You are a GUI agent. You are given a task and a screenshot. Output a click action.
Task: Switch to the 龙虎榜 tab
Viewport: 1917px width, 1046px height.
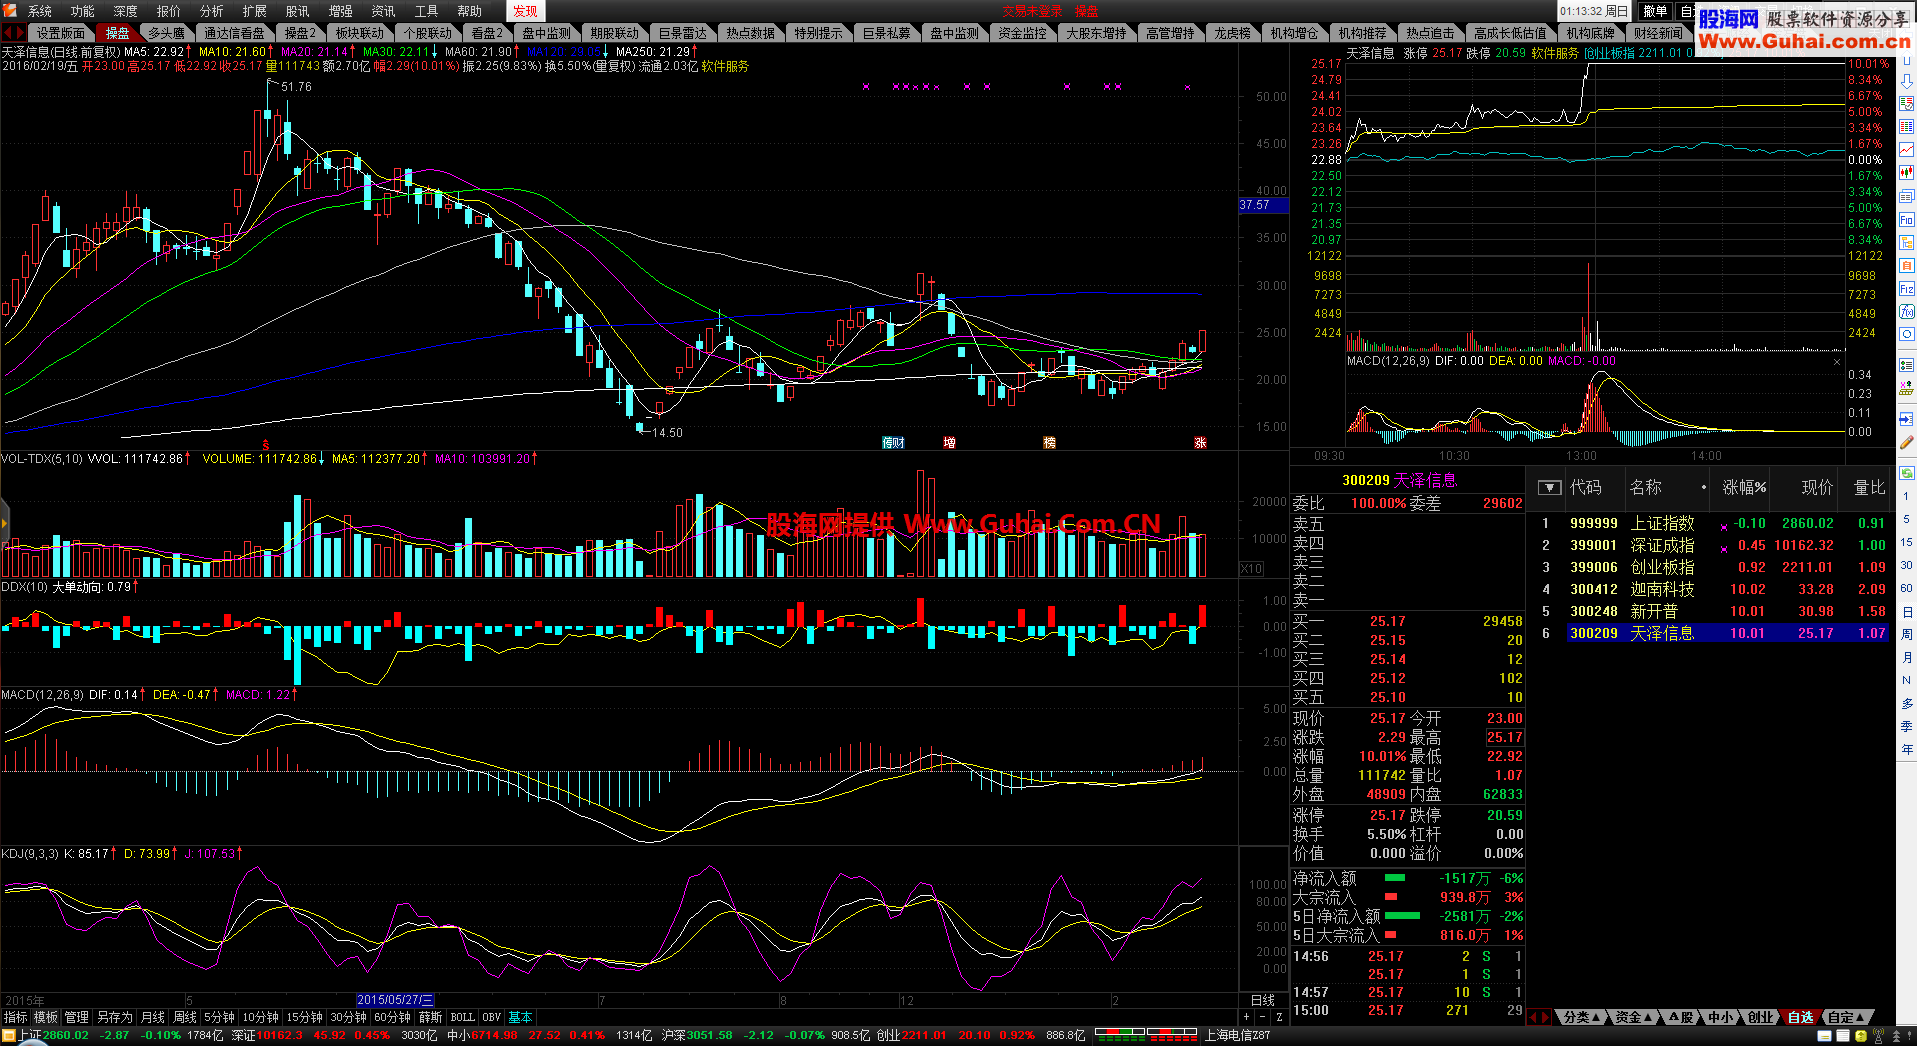coord(1232,33)
